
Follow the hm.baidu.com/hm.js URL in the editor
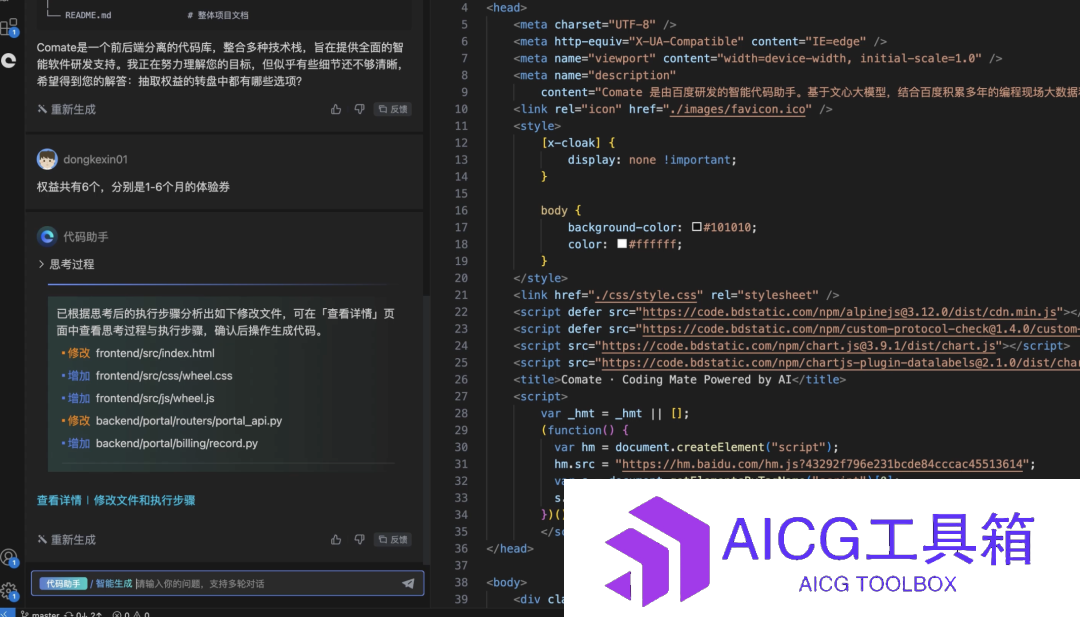click(822, 465)
